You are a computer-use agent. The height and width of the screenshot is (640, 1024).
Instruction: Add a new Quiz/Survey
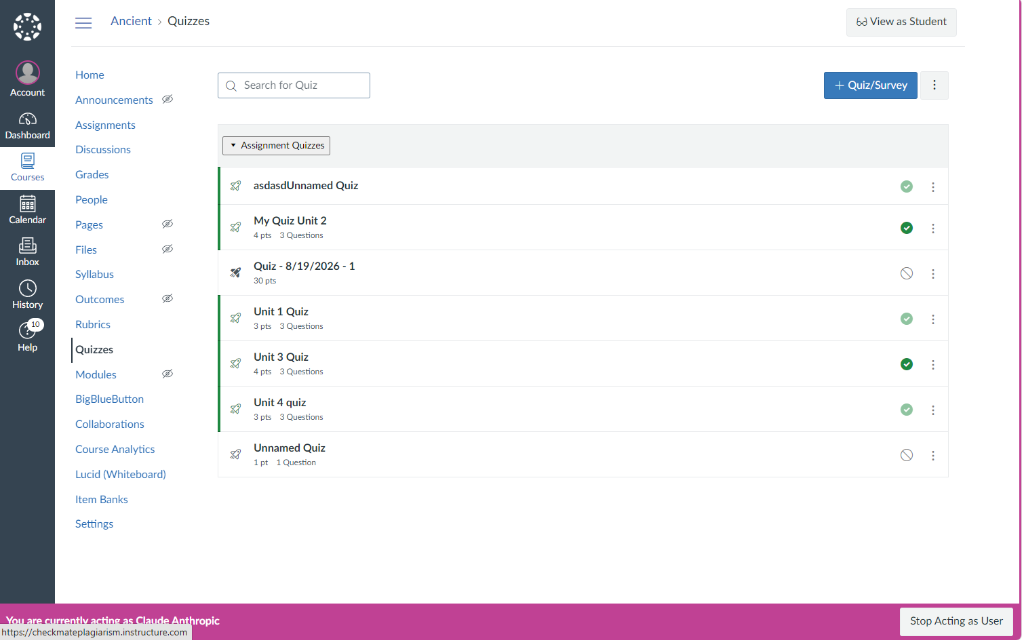tap(871, 86)
